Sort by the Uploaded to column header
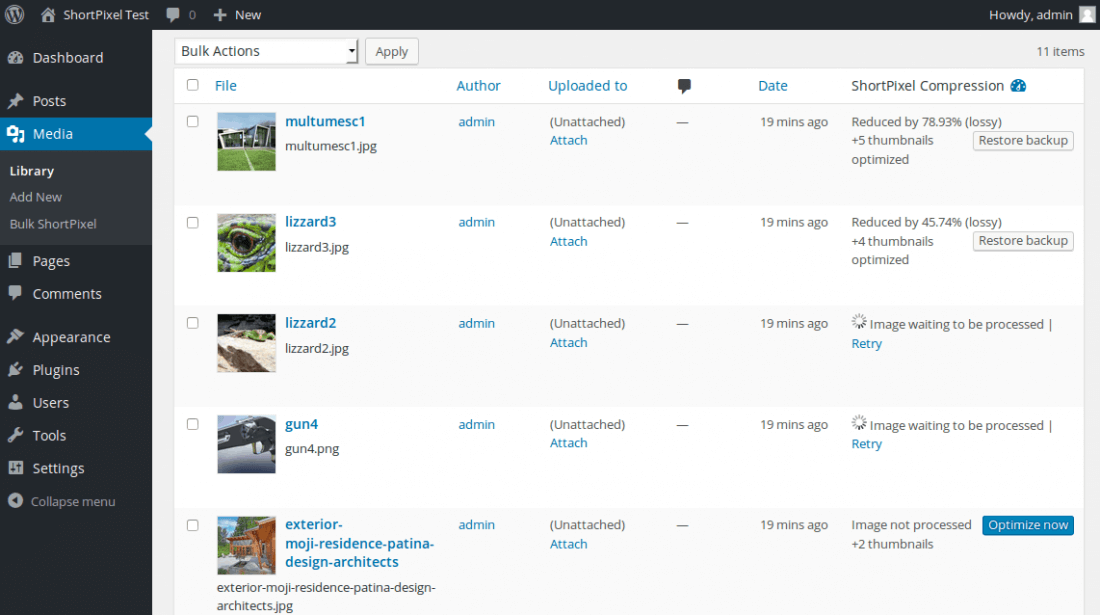1100x615 pixels. (x=587, y=86)
